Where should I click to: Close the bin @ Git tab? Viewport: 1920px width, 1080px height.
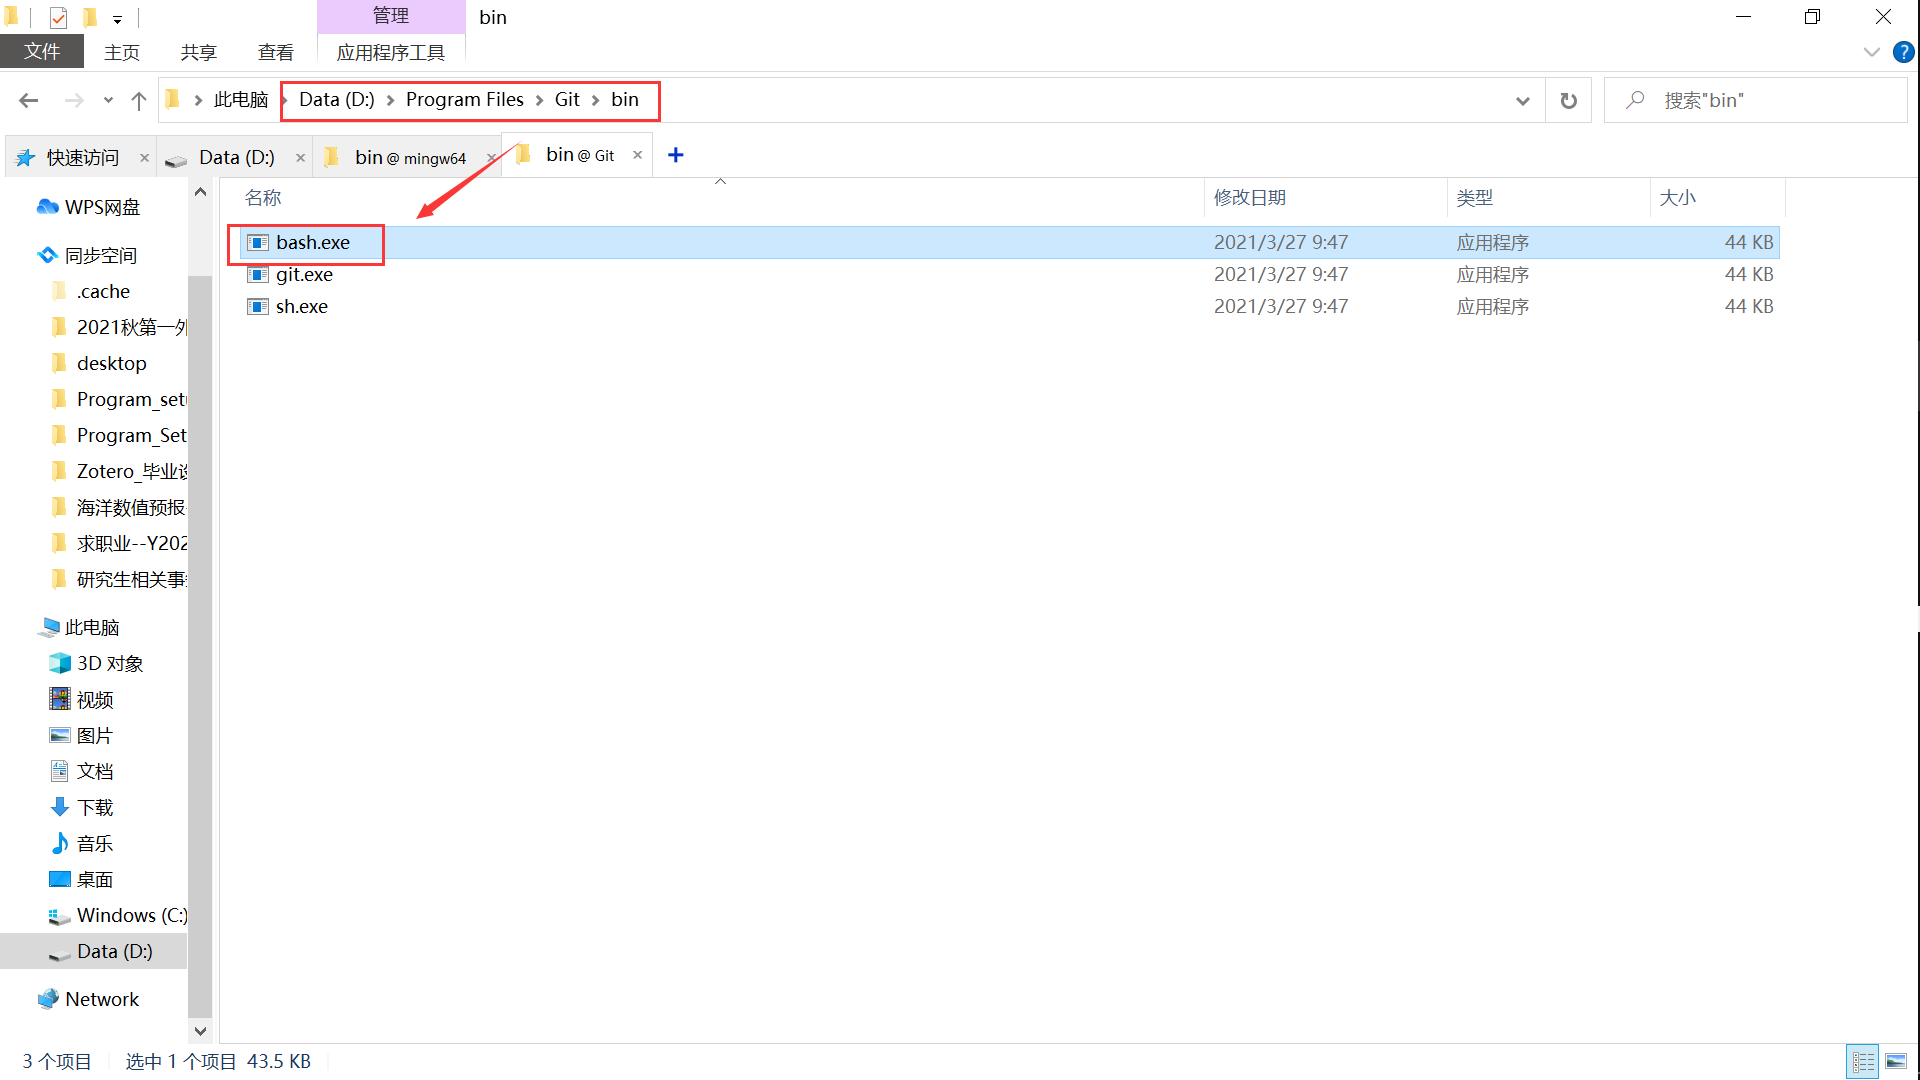(x=637, y=155)
